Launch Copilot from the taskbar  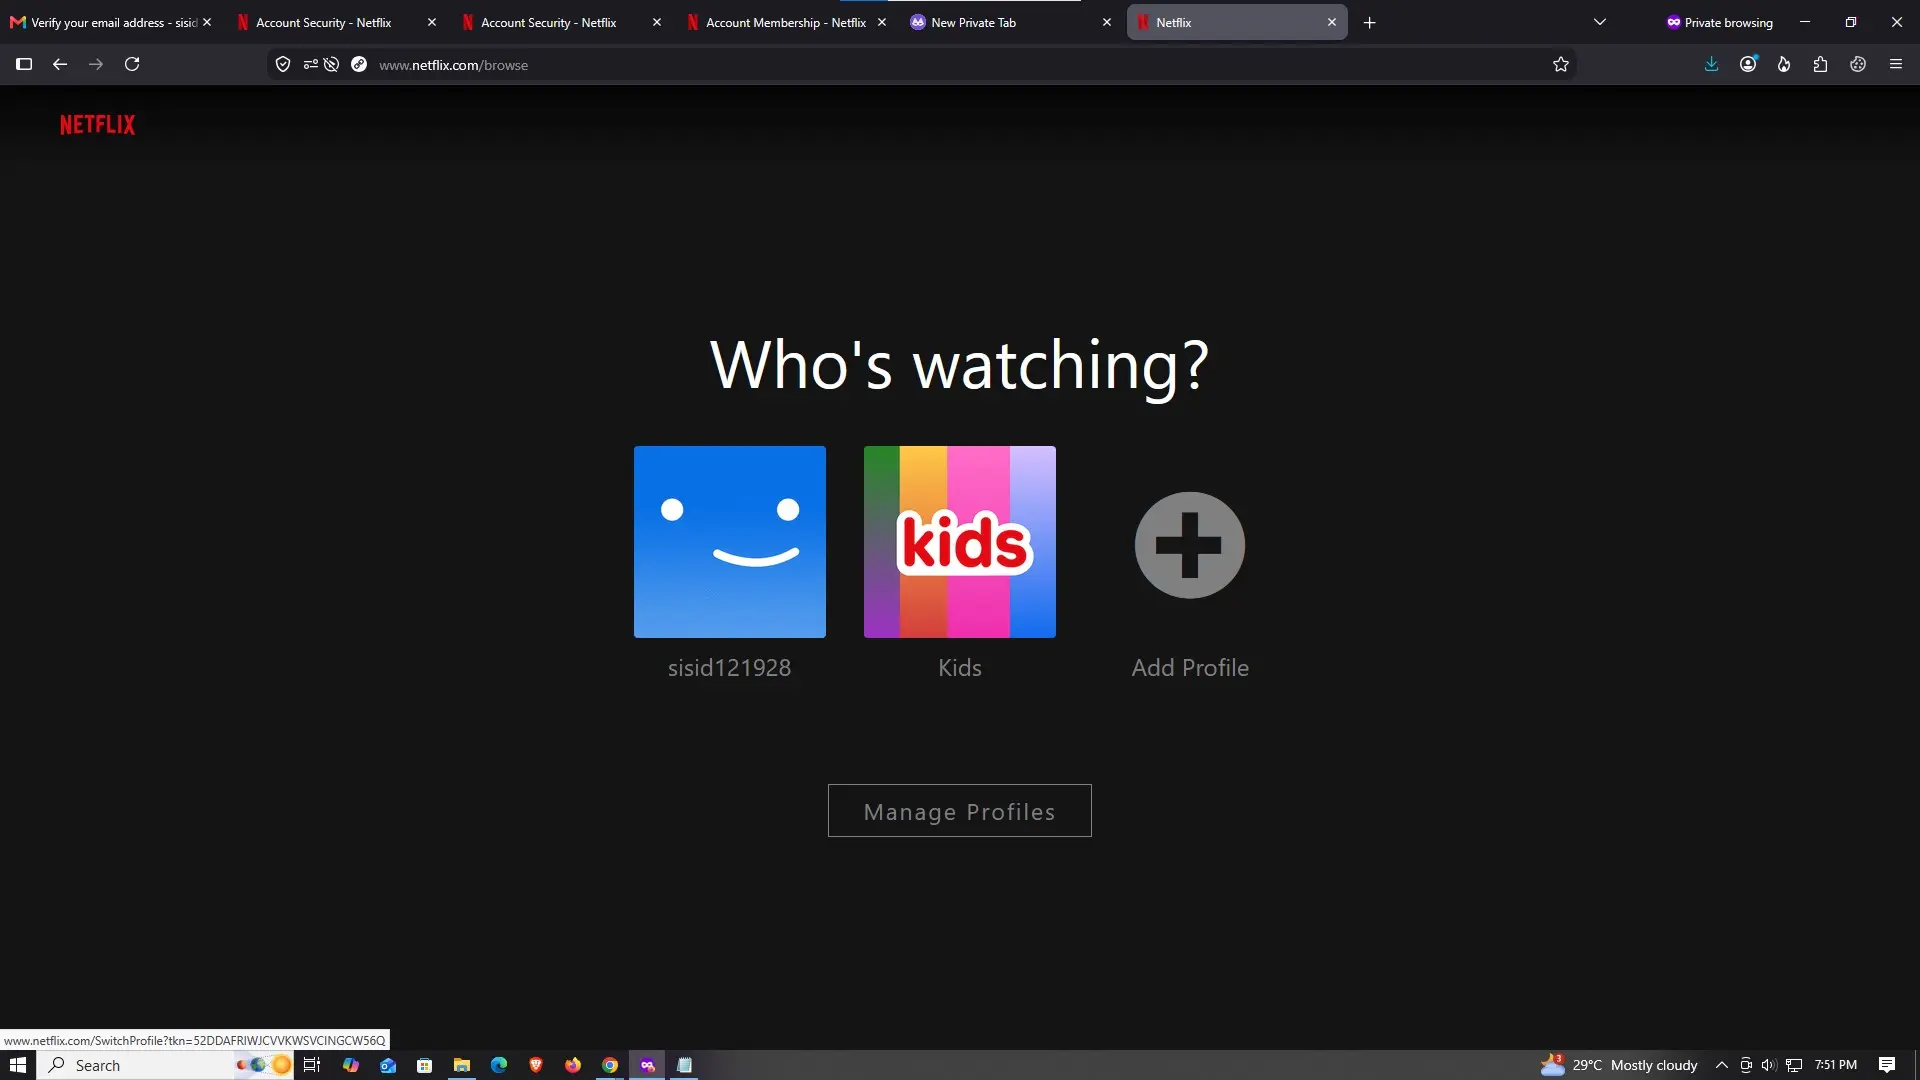[x=350, y=1065]
